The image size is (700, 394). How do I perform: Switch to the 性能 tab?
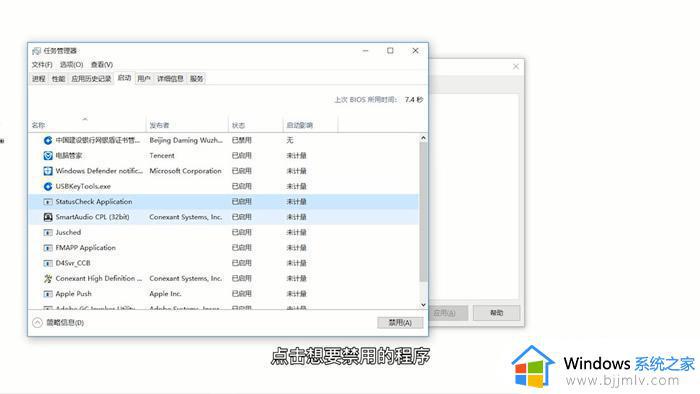tap(58, 79)
